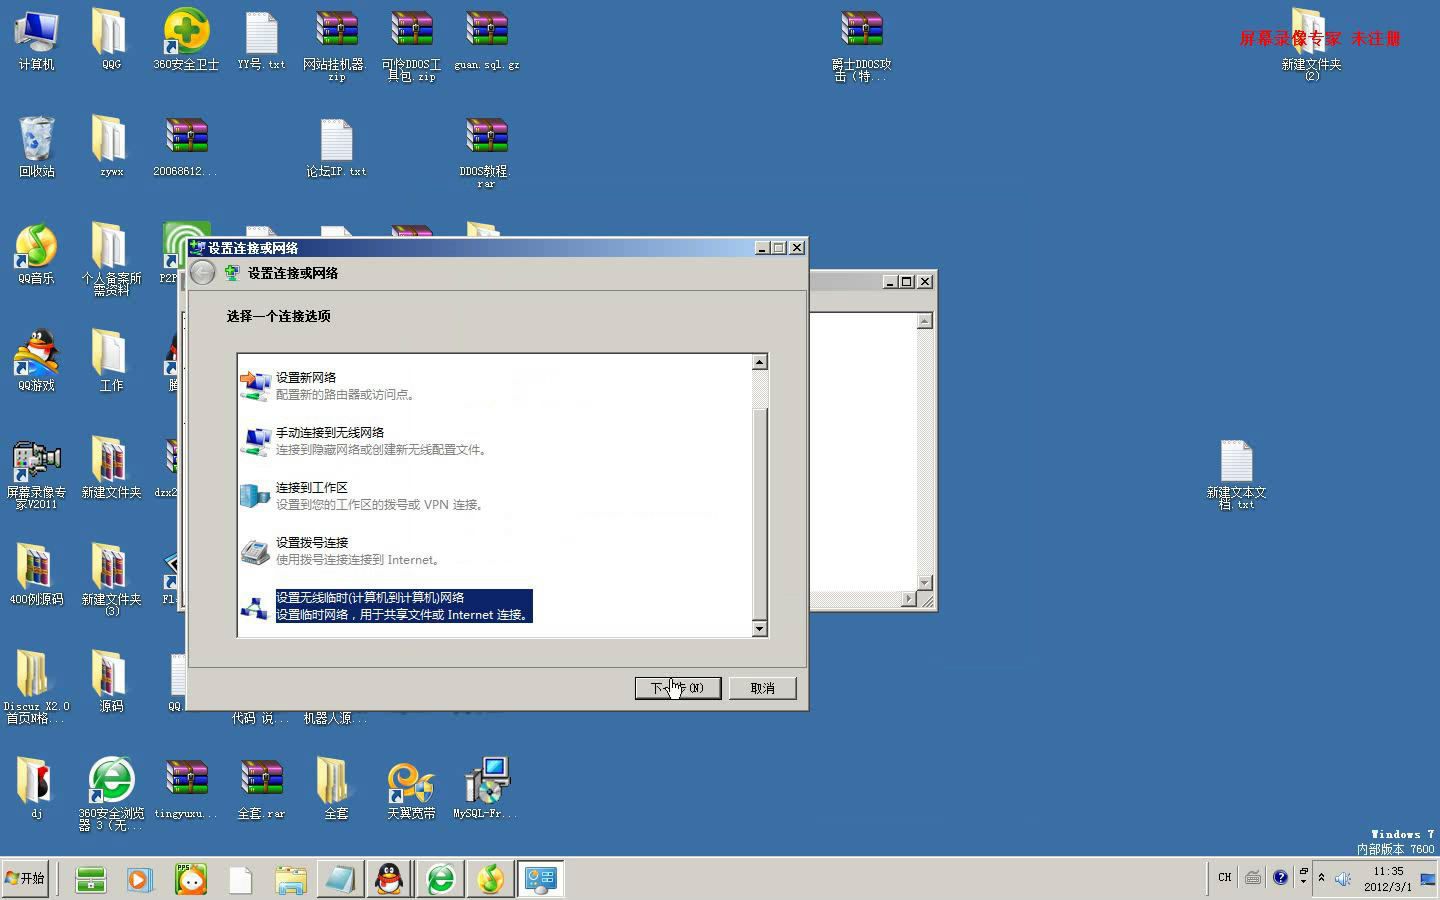Open 360安全浏览器 from the desktop
This screenshot has height=900, width=1440.
click(x=111, y=781)
